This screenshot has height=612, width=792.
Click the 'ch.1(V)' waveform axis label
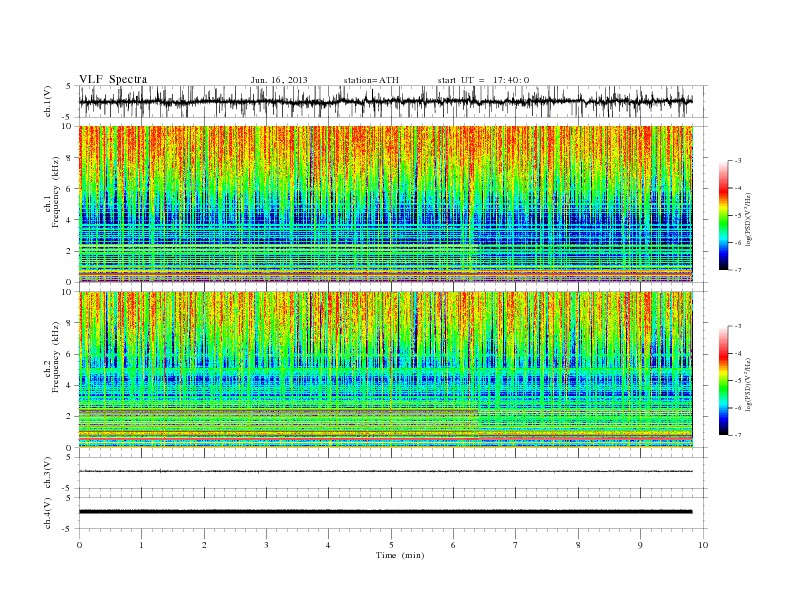click(47, 101)
